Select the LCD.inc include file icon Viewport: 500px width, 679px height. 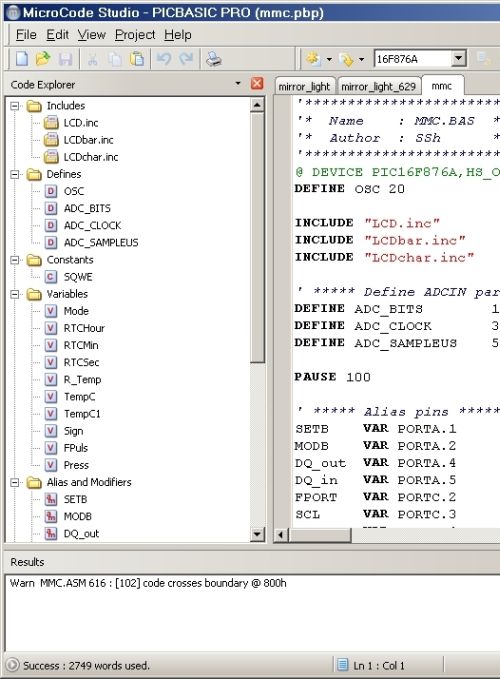(x=51, y=123)
